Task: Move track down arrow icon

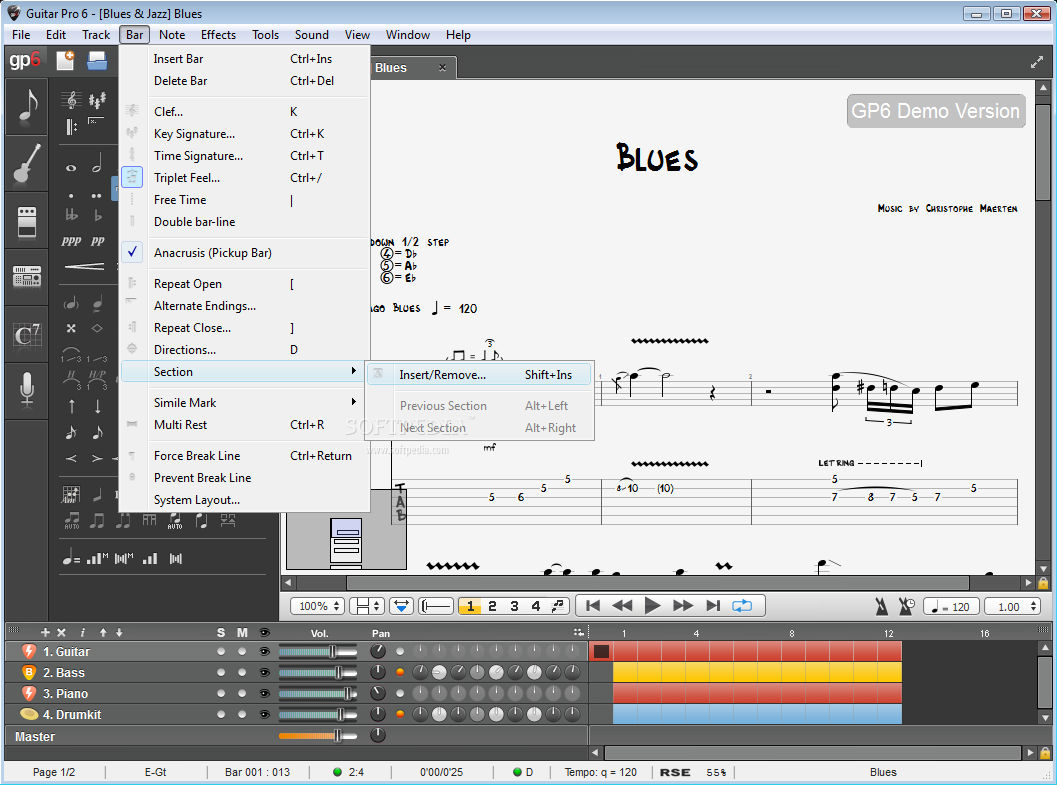Action: (119, 633)
